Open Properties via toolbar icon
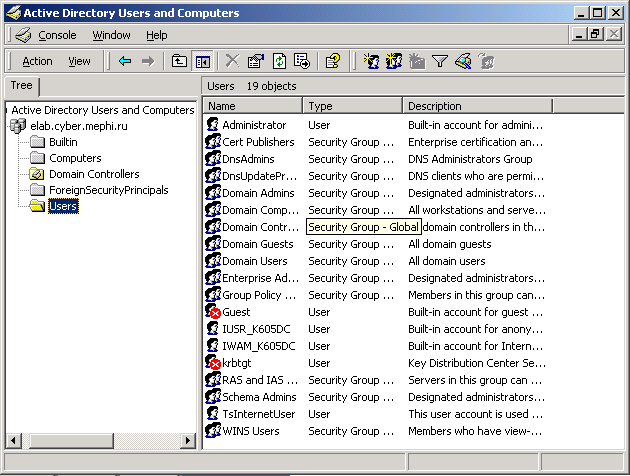The image size is (630, 476). 256,61
